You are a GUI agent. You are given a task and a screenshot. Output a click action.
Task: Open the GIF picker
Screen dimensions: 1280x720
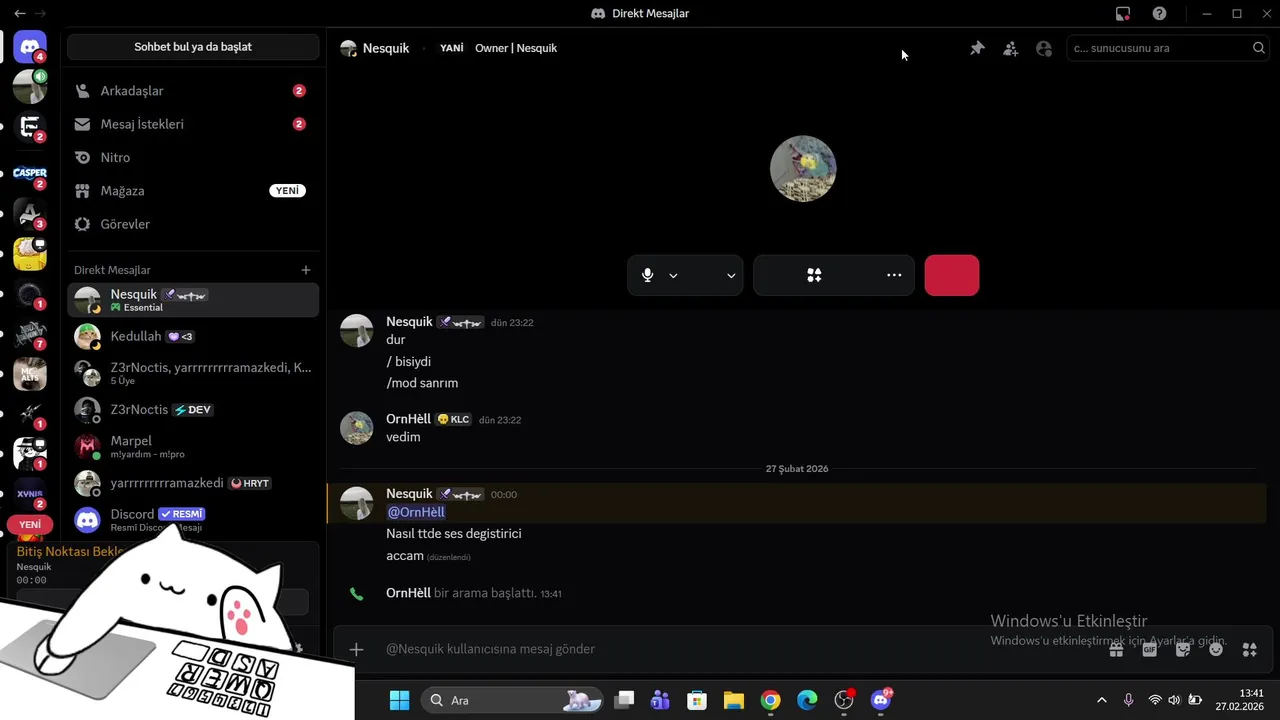click(1150, 649)
